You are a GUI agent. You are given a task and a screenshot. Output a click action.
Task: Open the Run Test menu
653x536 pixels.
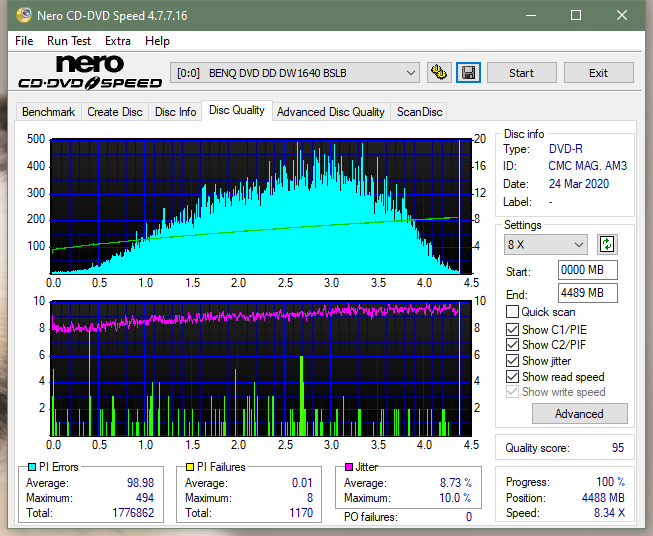coord(69,41)
